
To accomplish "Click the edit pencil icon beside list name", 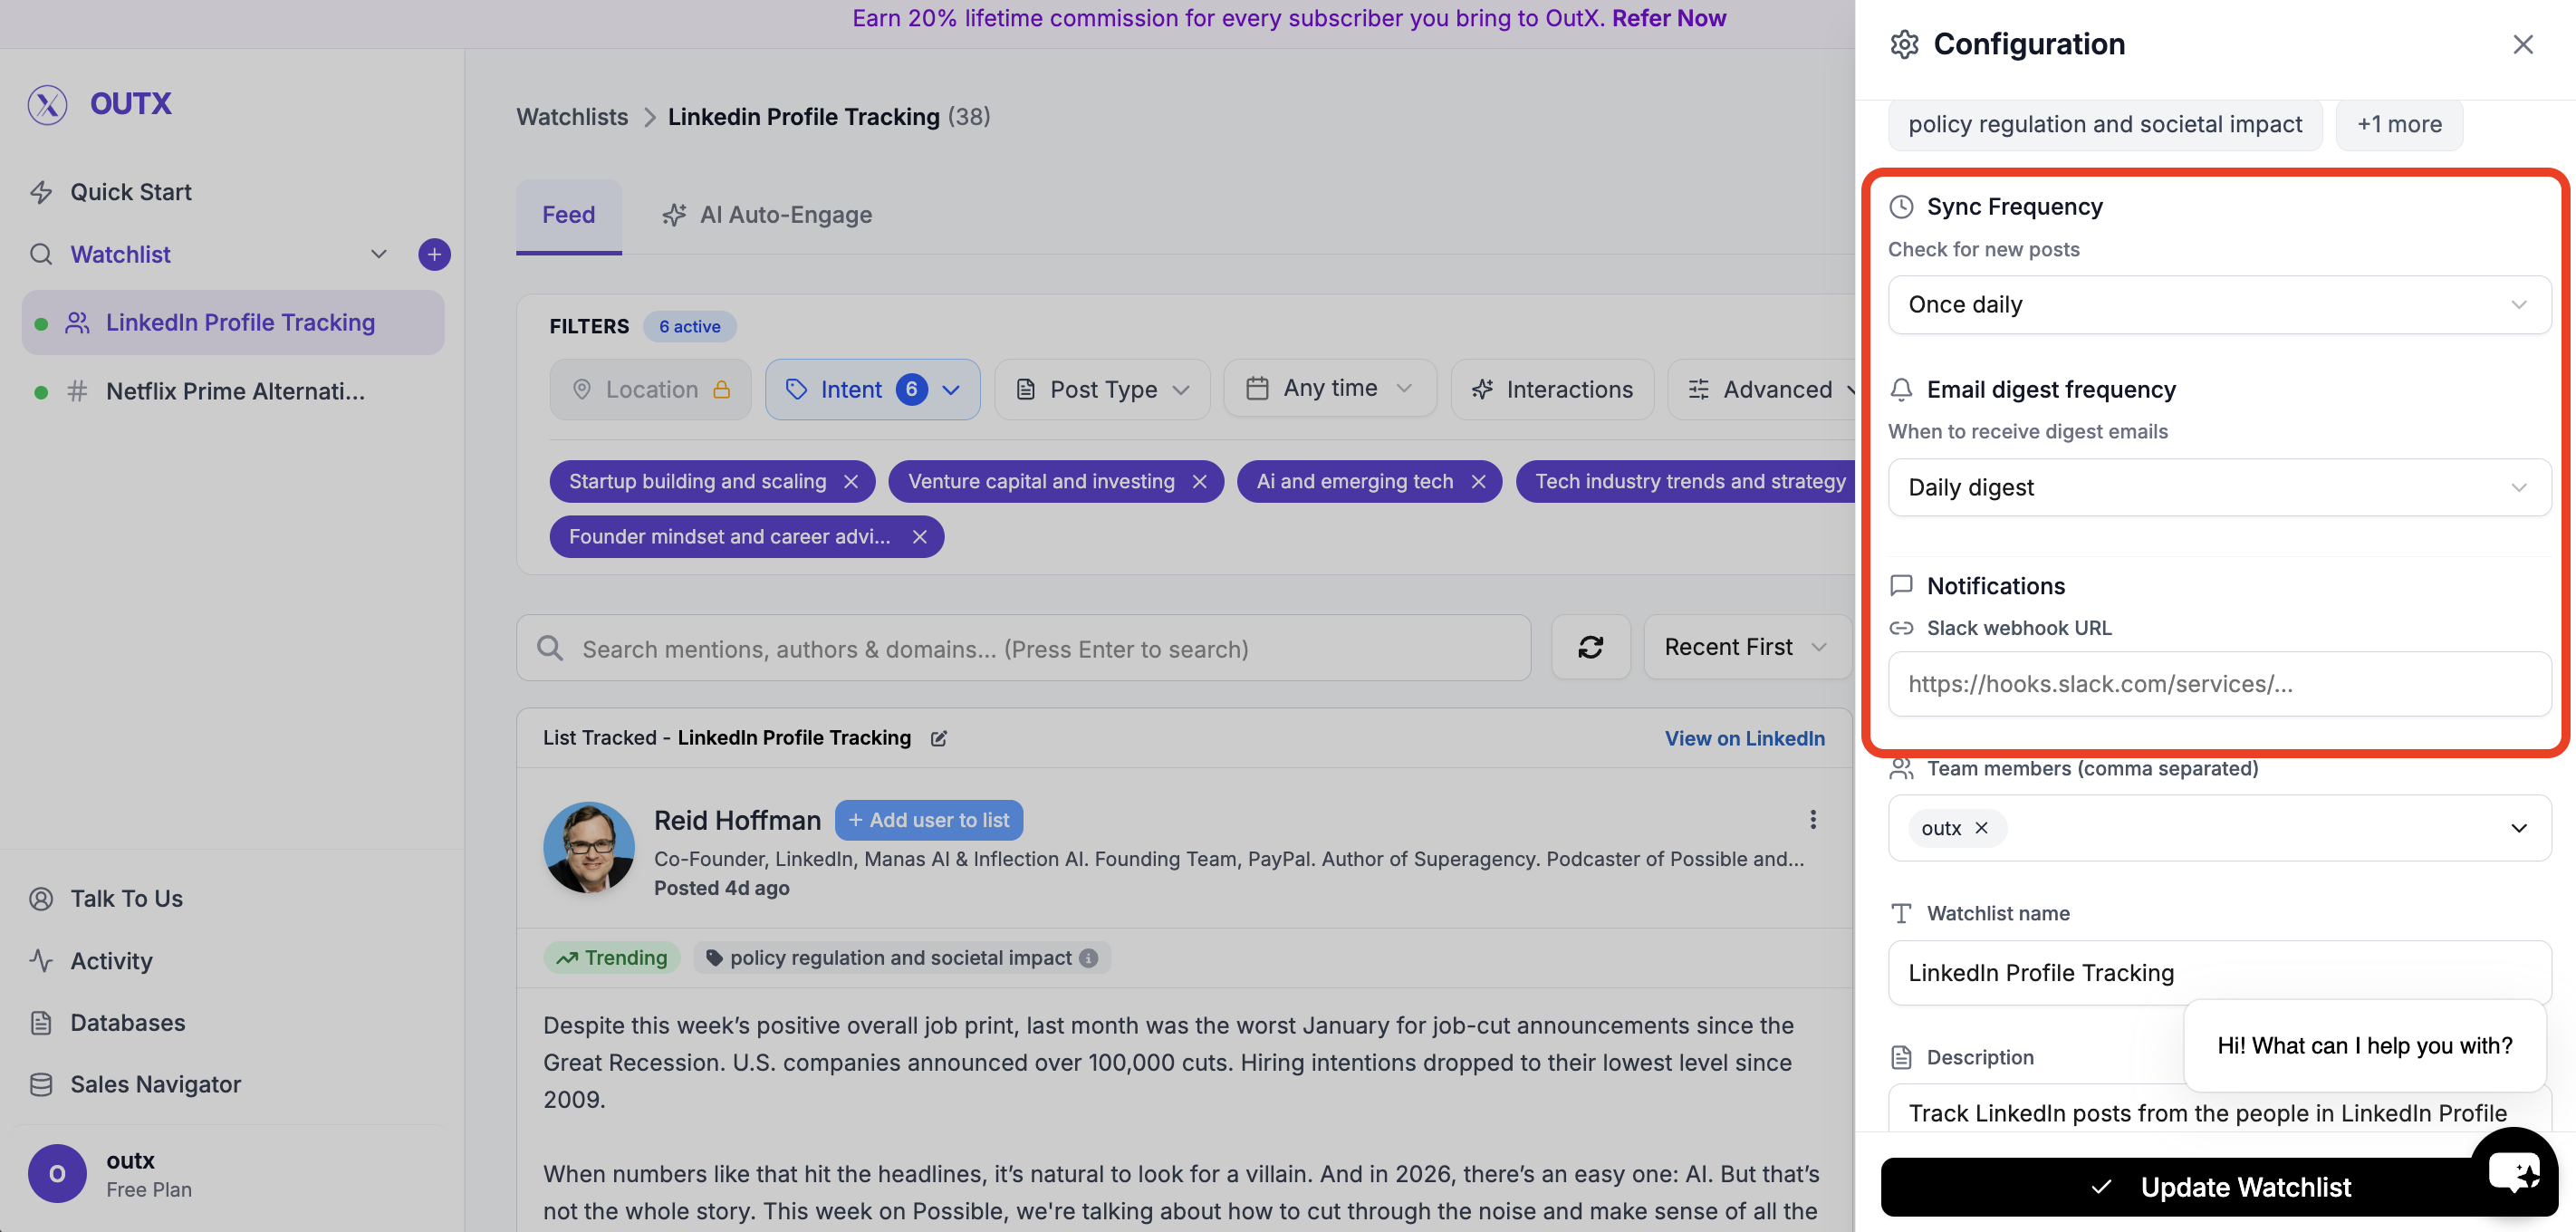I will [938, 738].
